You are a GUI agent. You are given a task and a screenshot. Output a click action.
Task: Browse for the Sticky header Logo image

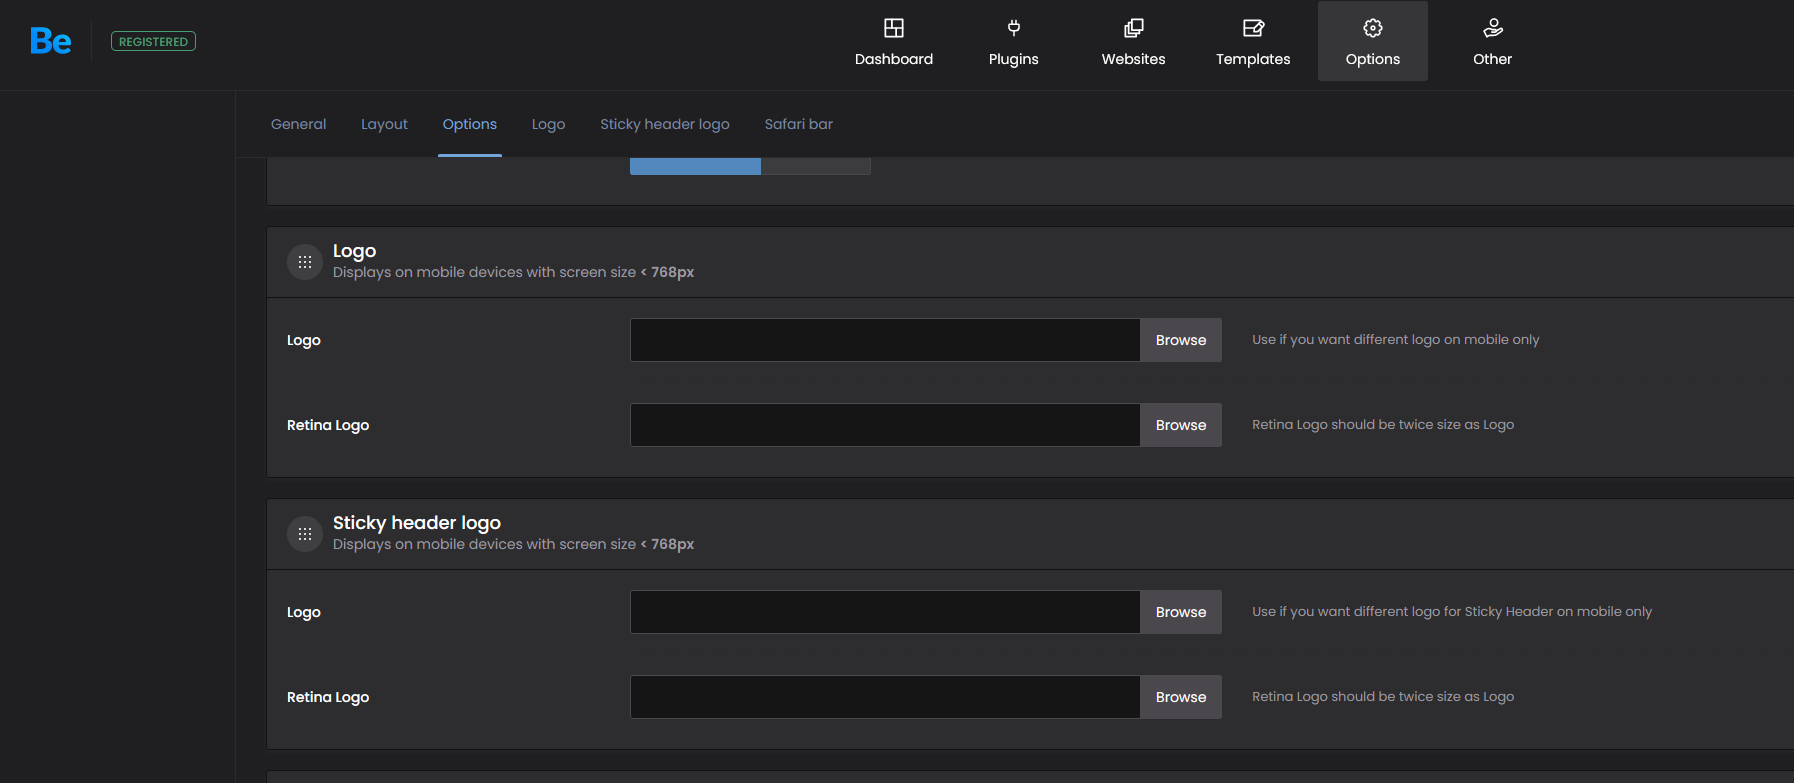click(1181, 612)
